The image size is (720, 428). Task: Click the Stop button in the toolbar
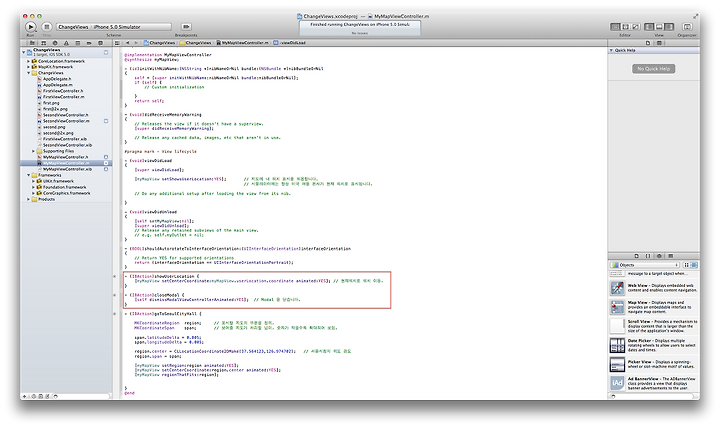coord(46,27)
